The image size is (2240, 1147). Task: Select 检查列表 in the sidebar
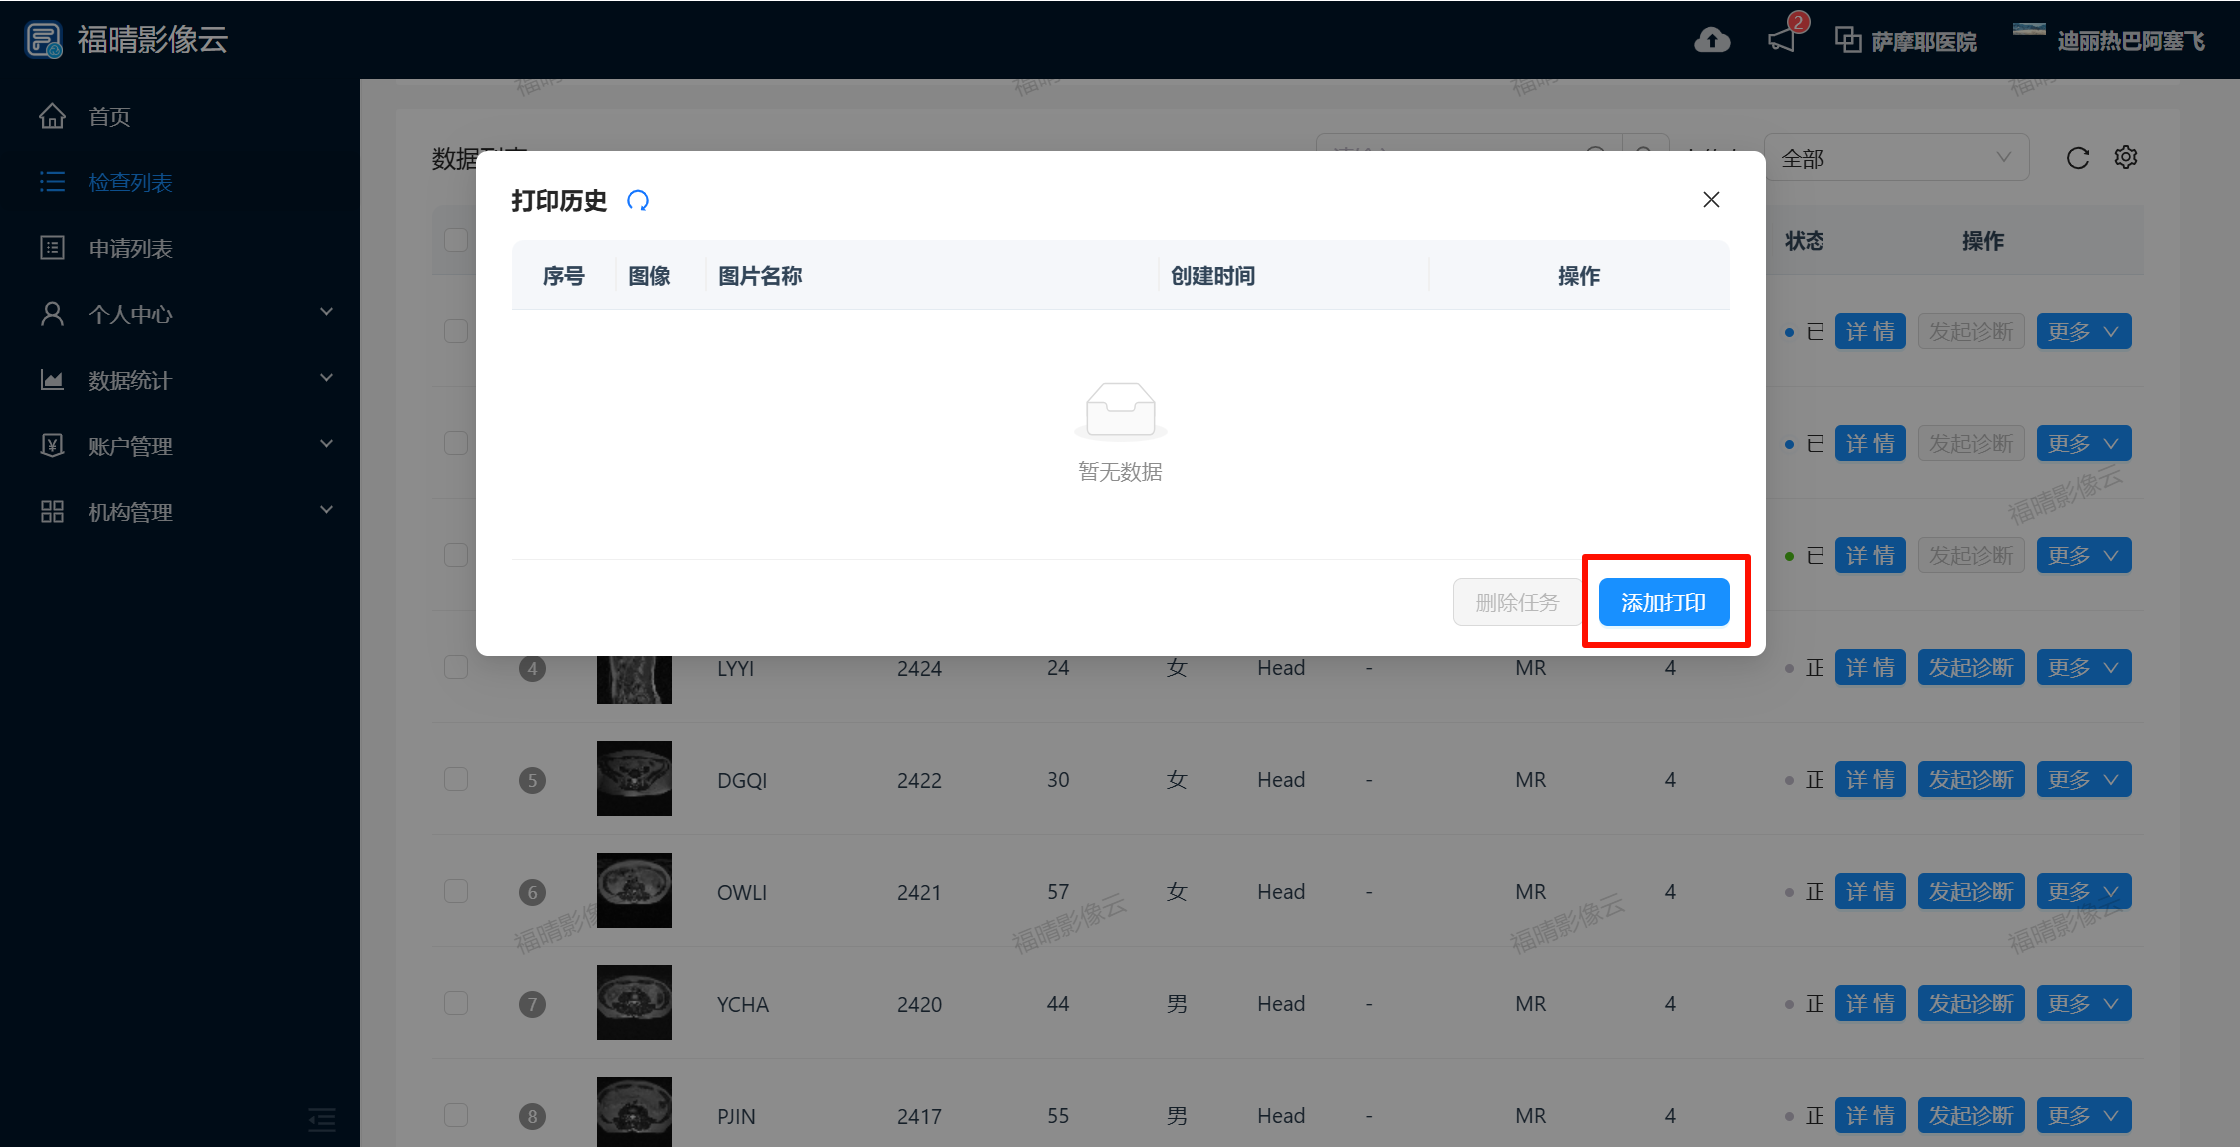point(130,182)
